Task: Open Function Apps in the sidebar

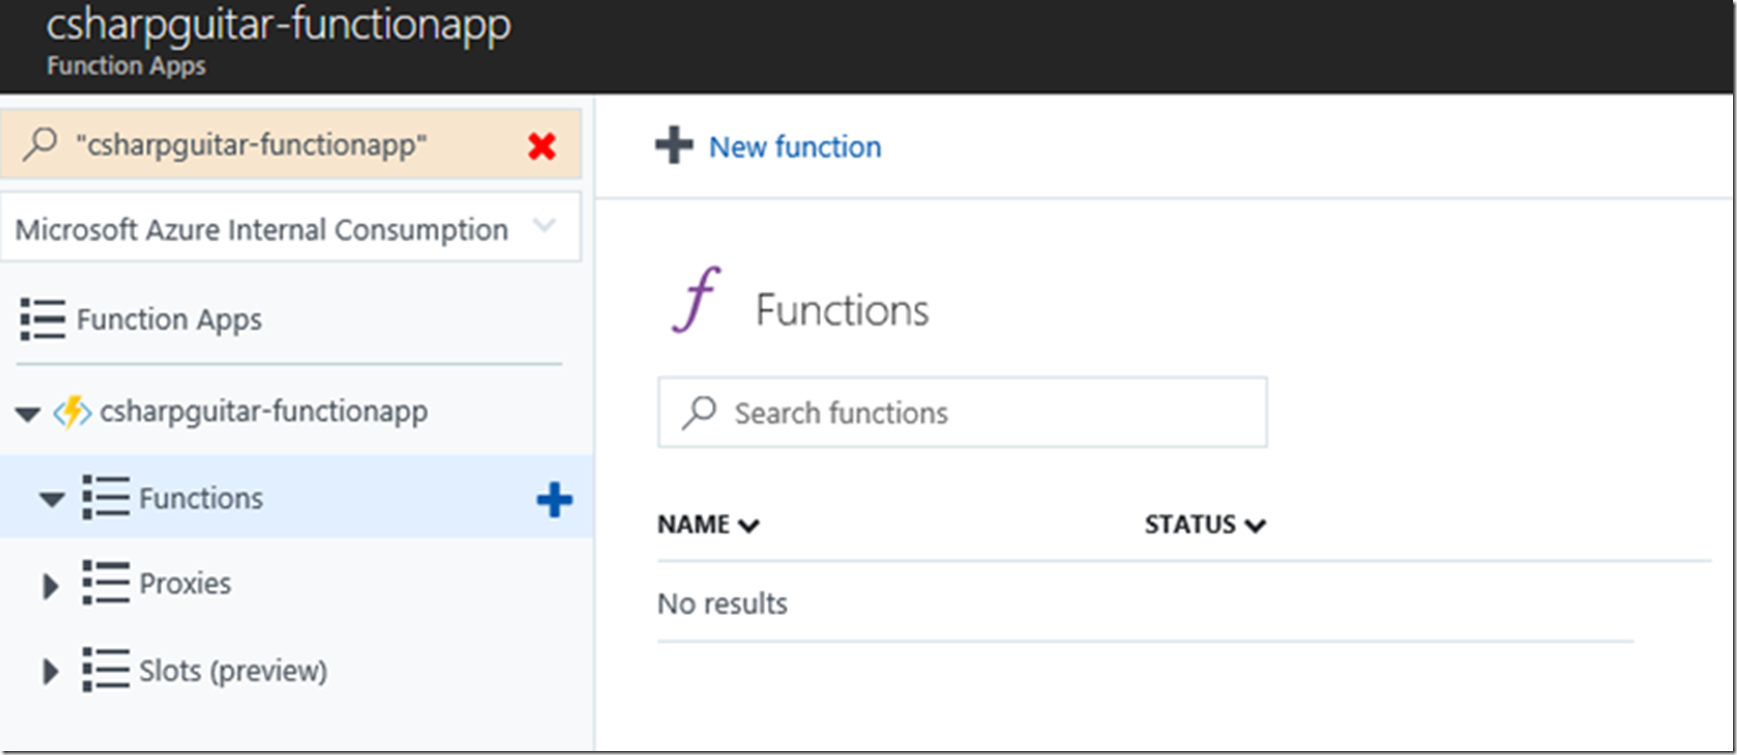Action: (x=169, y=319)
